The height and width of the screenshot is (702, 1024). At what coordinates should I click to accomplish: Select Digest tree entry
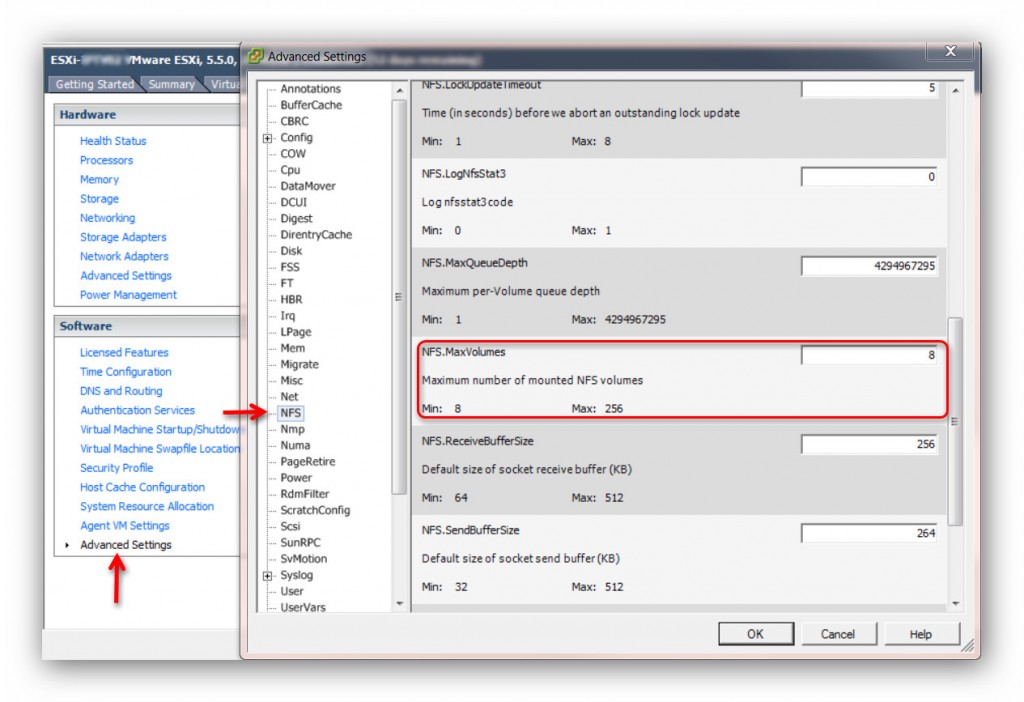pyautogui.click(x=296, y=219)
